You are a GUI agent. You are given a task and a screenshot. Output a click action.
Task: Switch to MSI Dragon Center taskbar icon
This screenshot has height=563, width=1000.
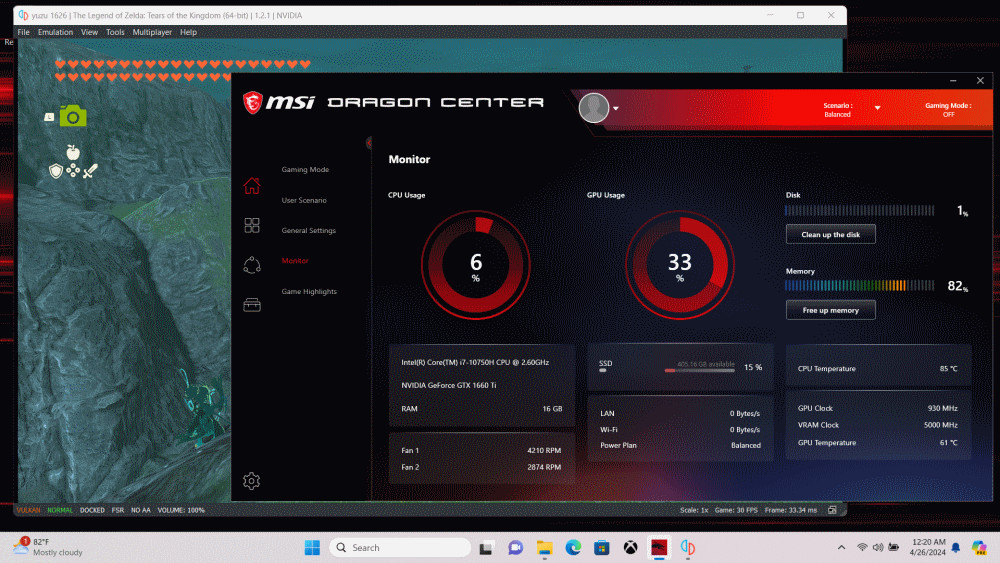click(659, 548)
